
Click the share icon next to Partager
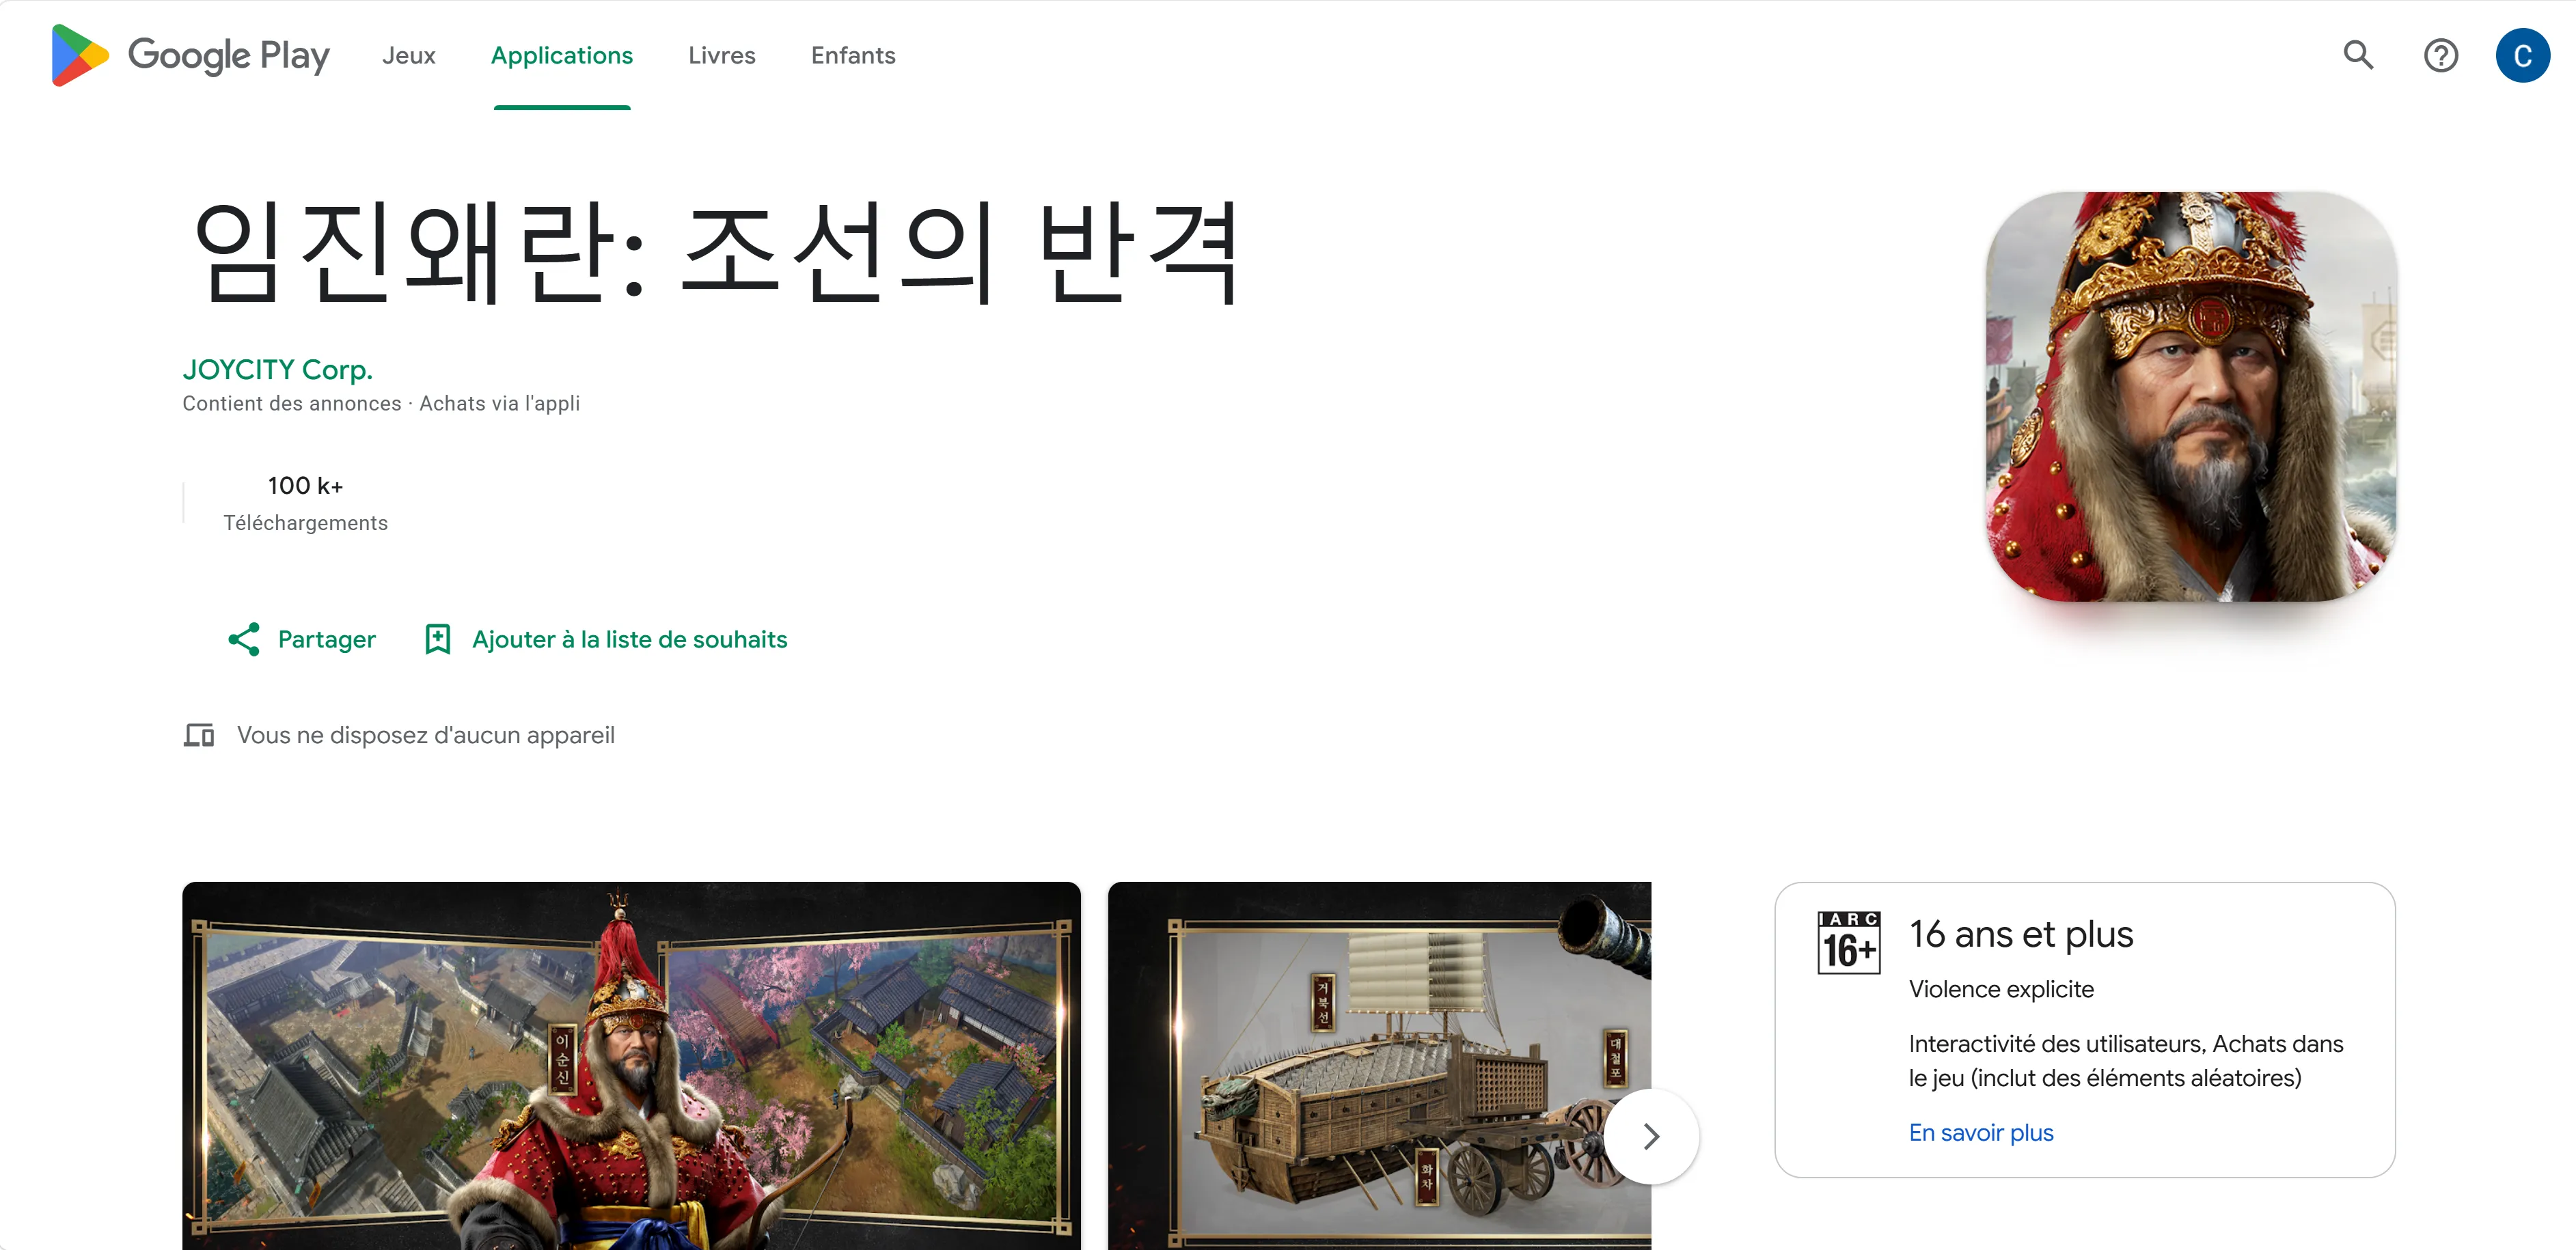[x=244, y=639]
